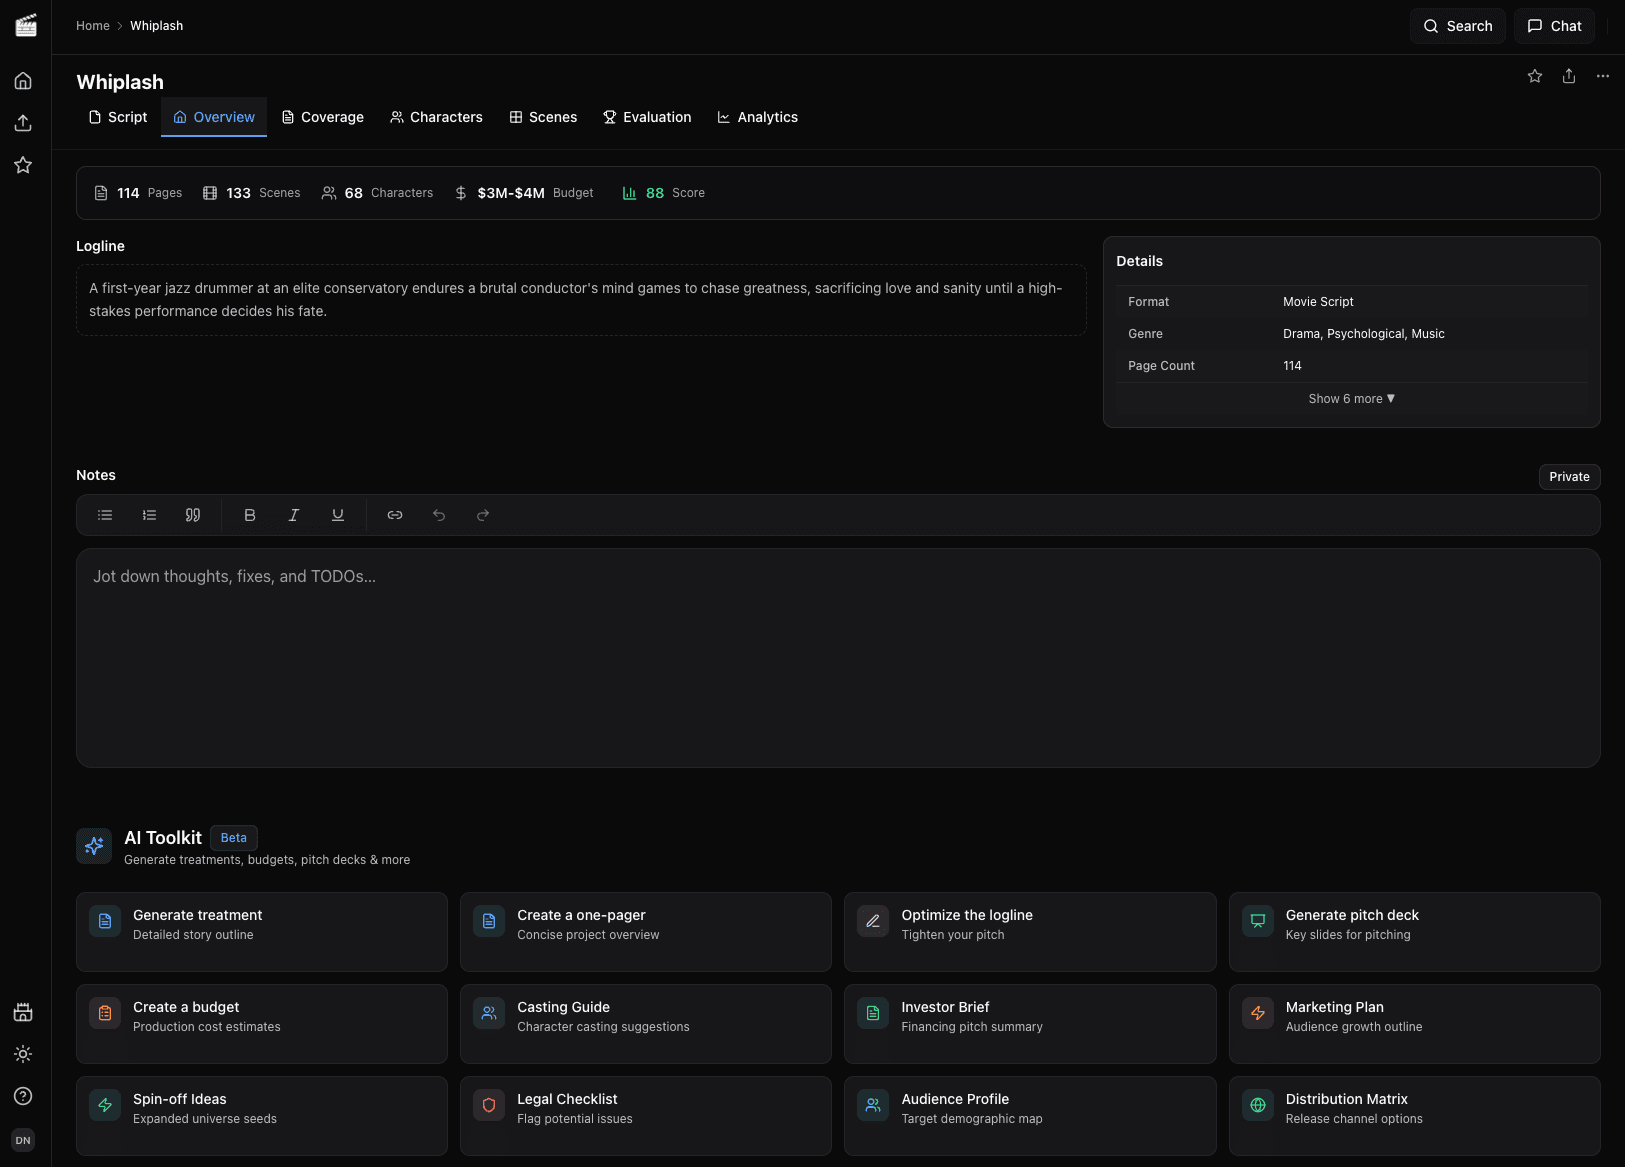Open the Evaluation tab

(x=647, y=117)
